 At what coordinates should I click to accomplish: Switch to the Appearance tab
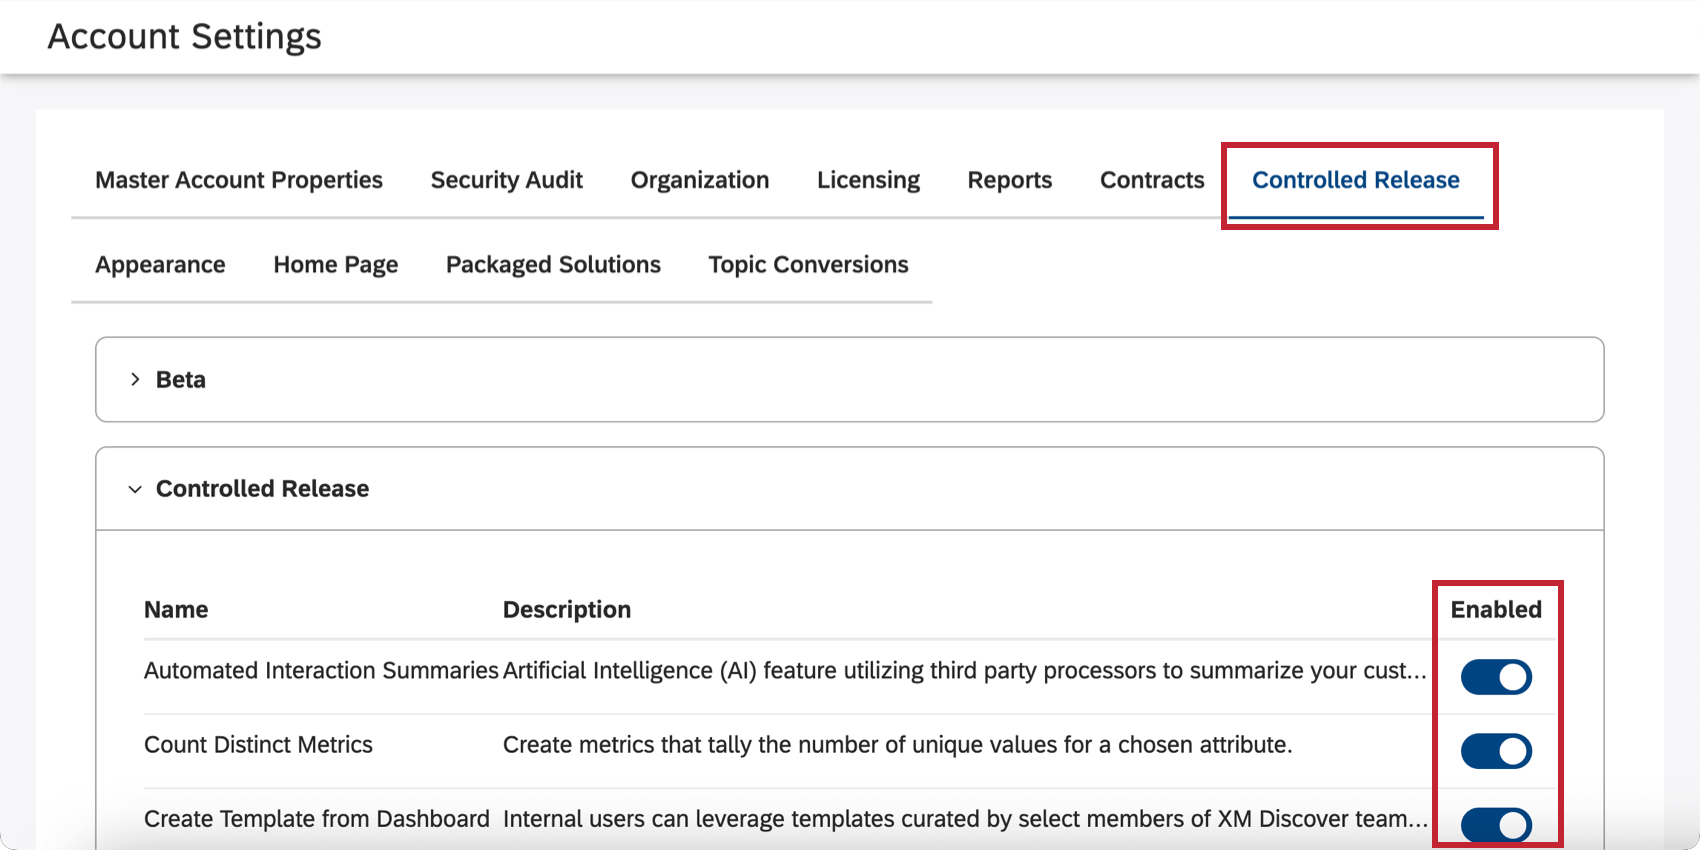(x=160, y=265)
